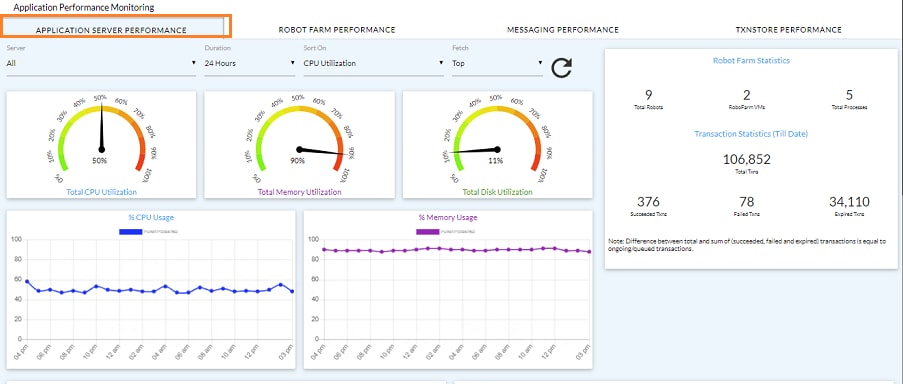Image resolution: width=903 pixels, height=384 pixels.
Task: Click the Failed Txns value 78
Action: point(746,201)
